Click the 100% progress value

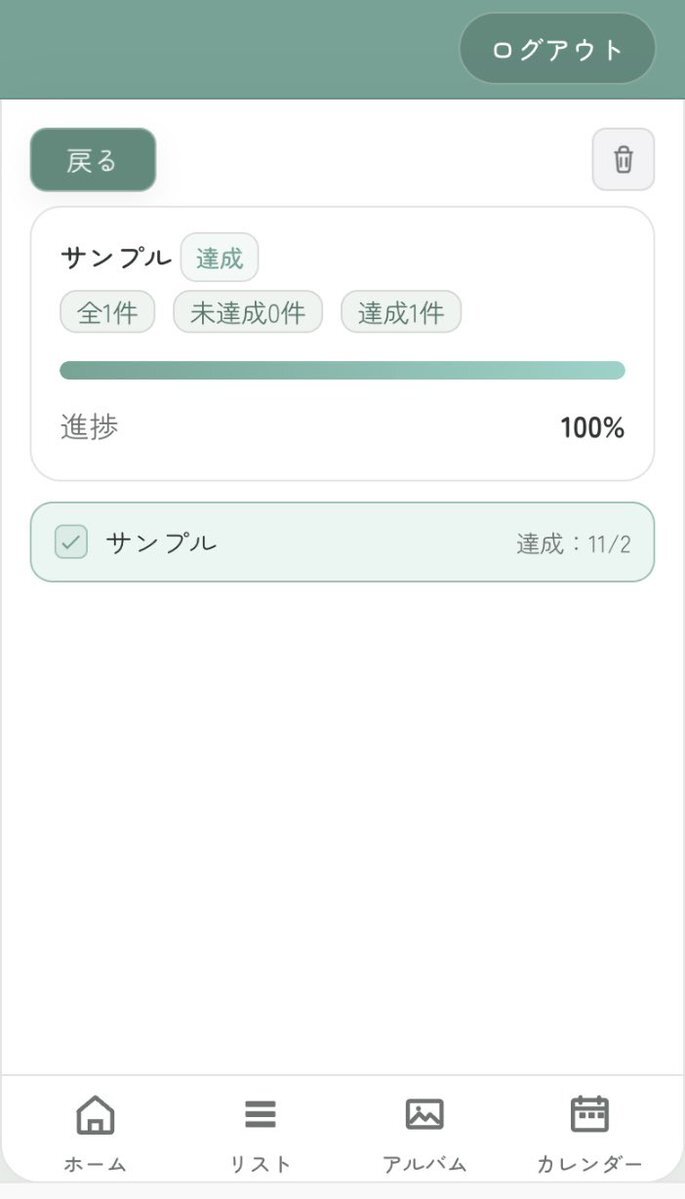point(592,428)
